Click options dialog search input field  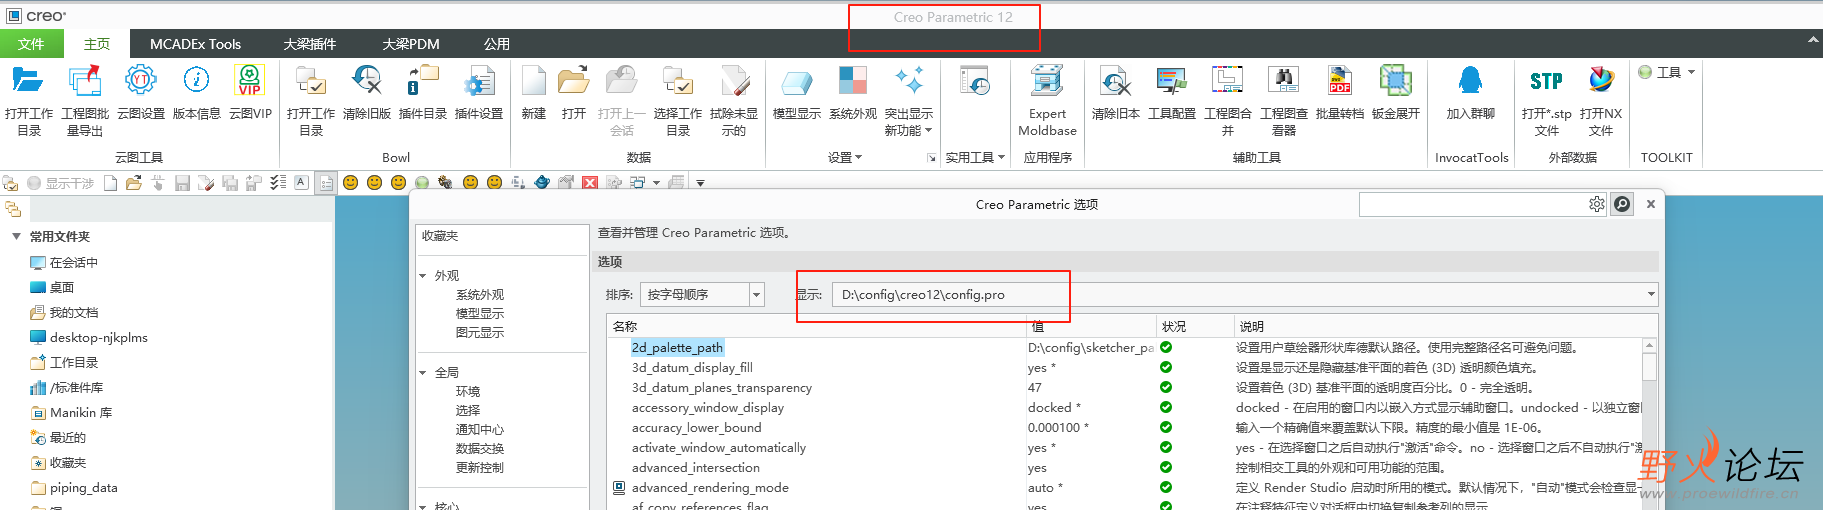pos(1472,204)
